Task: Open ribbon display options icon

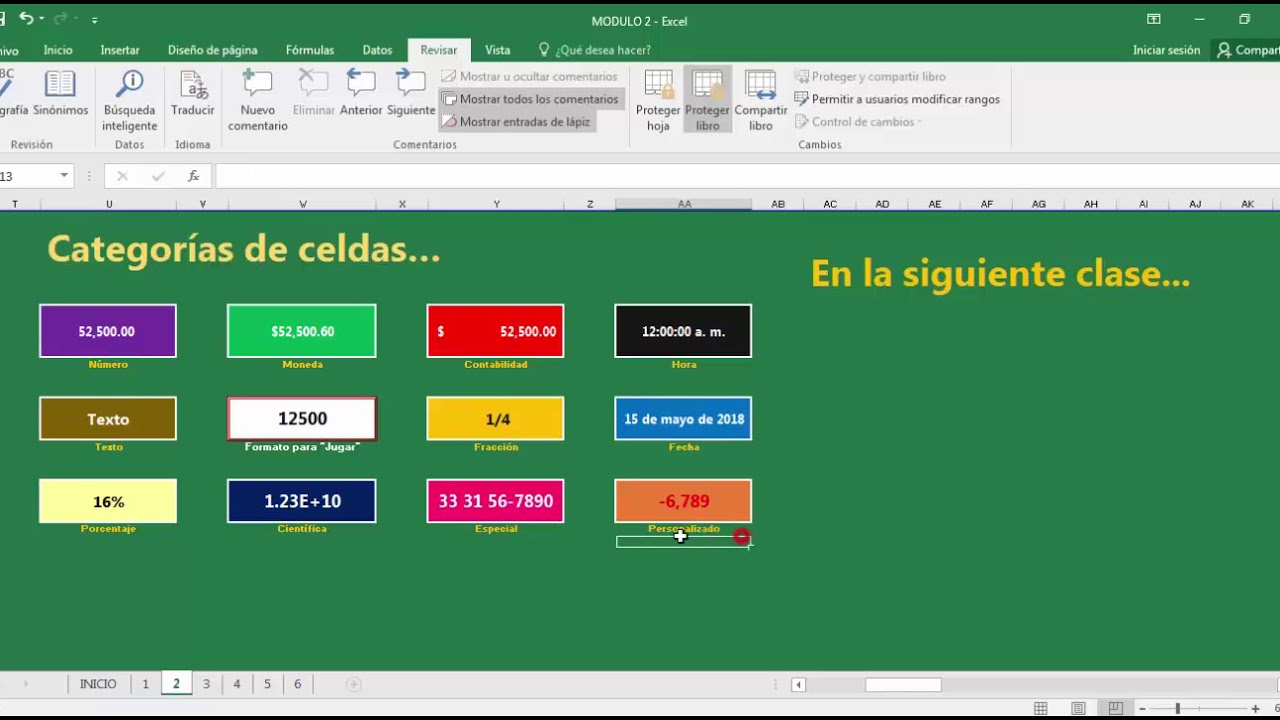Action: tap(1153, 19)
